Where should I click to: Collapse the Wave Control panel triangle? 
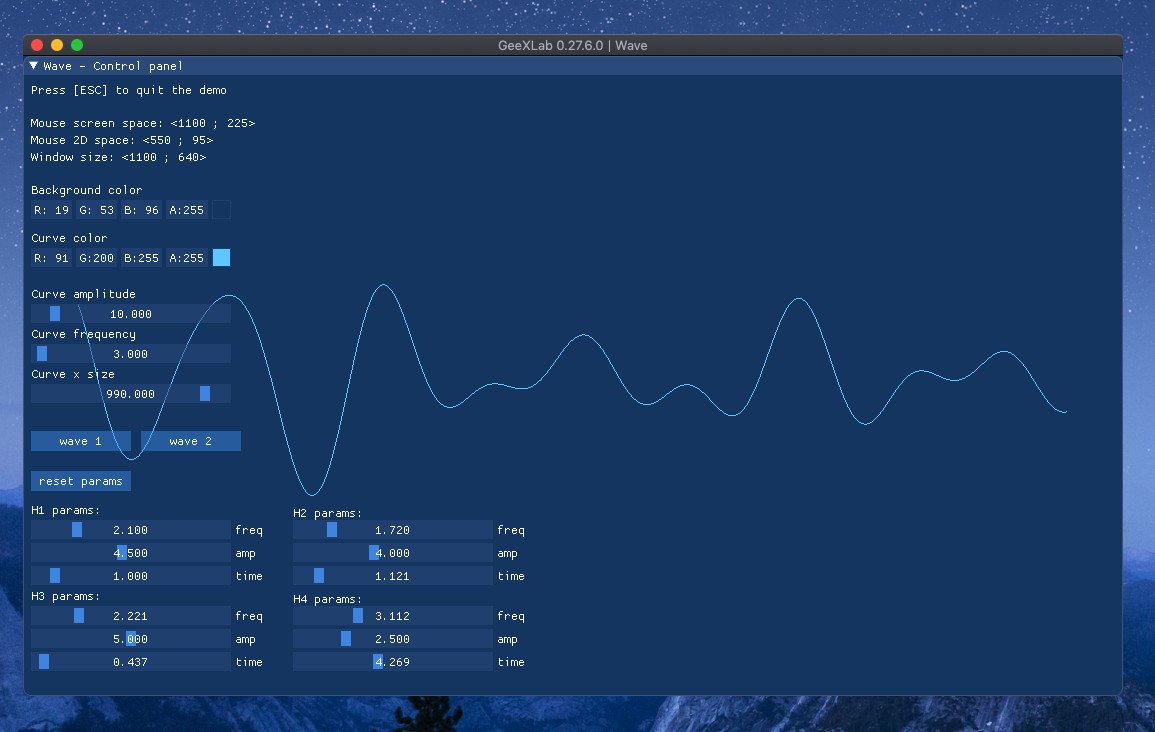34,66
